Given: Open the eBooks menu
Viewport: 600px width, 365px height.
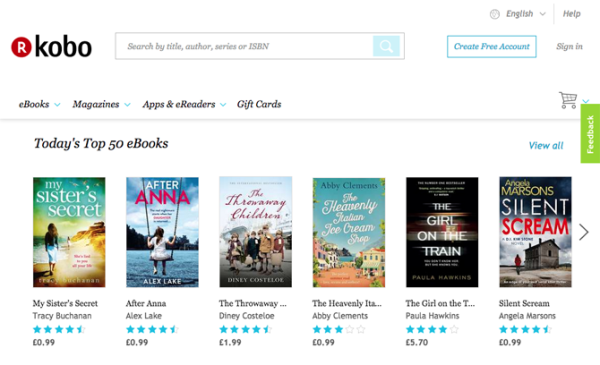Looking at the screenshot, I should [x=39, y=104].
